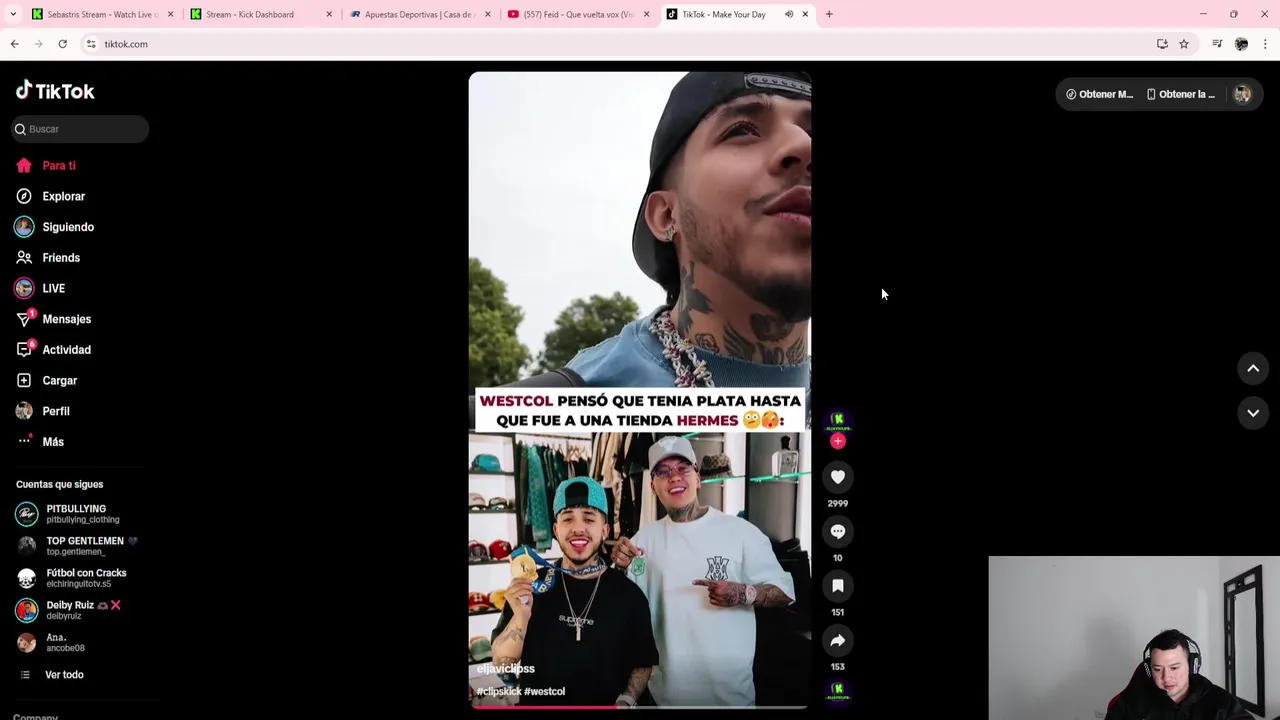Image resolution: width=1280 pixels, height=720 pixels.
Task: Open TOP GENTLEMEN followed account
Action: coord(82,546)
